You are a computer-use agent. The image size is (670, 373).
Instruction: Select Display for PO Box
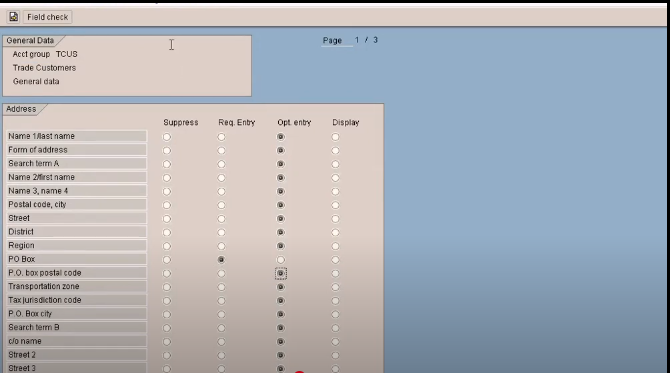tap(335, 260)
